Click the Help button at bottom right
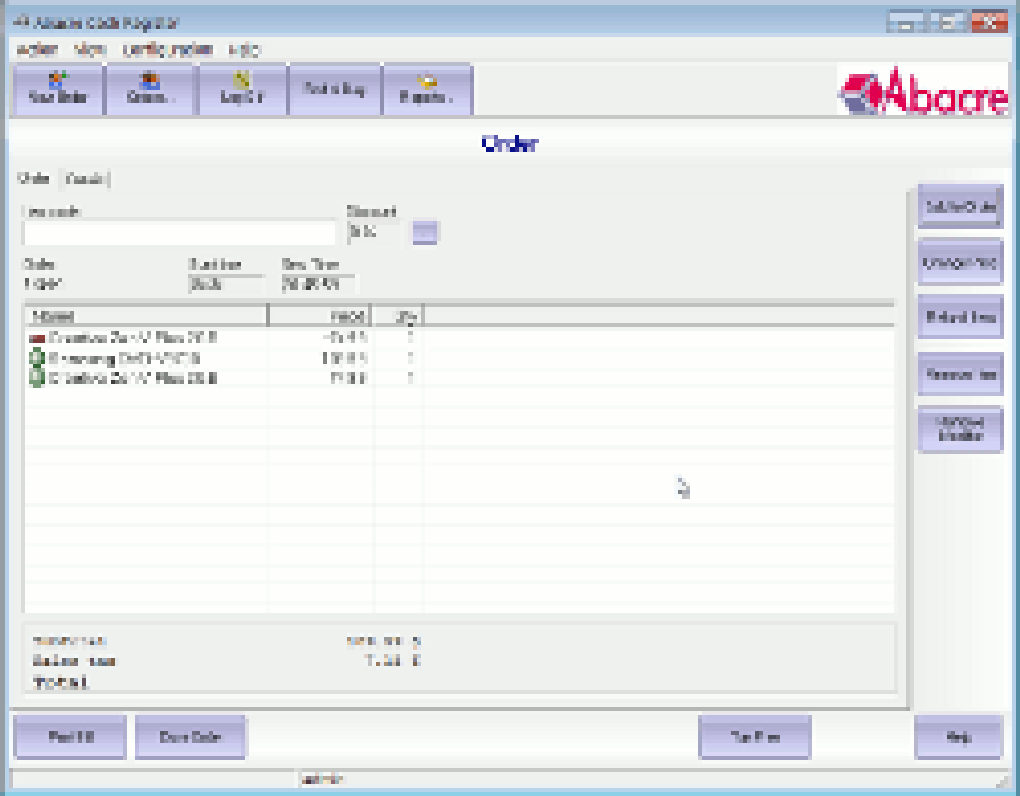Viewport: 1020px width, 796px height. coord(958,737)
